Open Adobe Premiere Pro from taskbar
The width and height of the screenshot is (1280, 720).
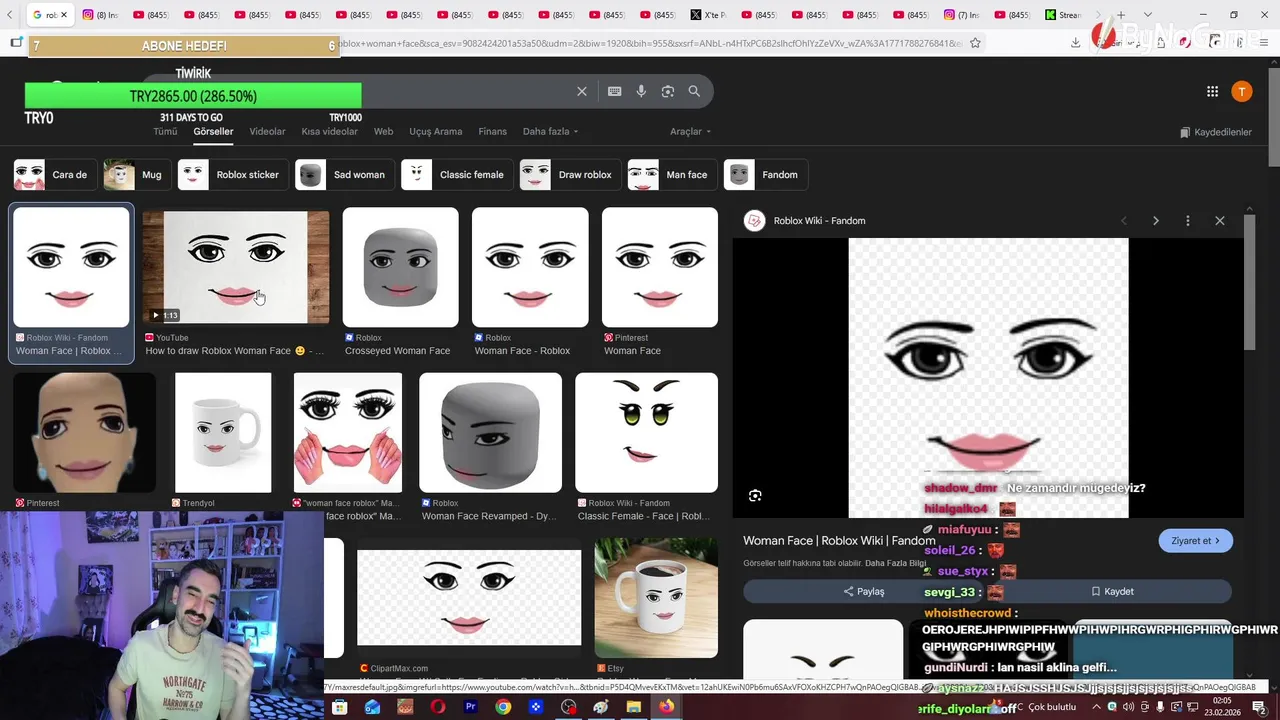pyautogui.click(x=470, y=707)
